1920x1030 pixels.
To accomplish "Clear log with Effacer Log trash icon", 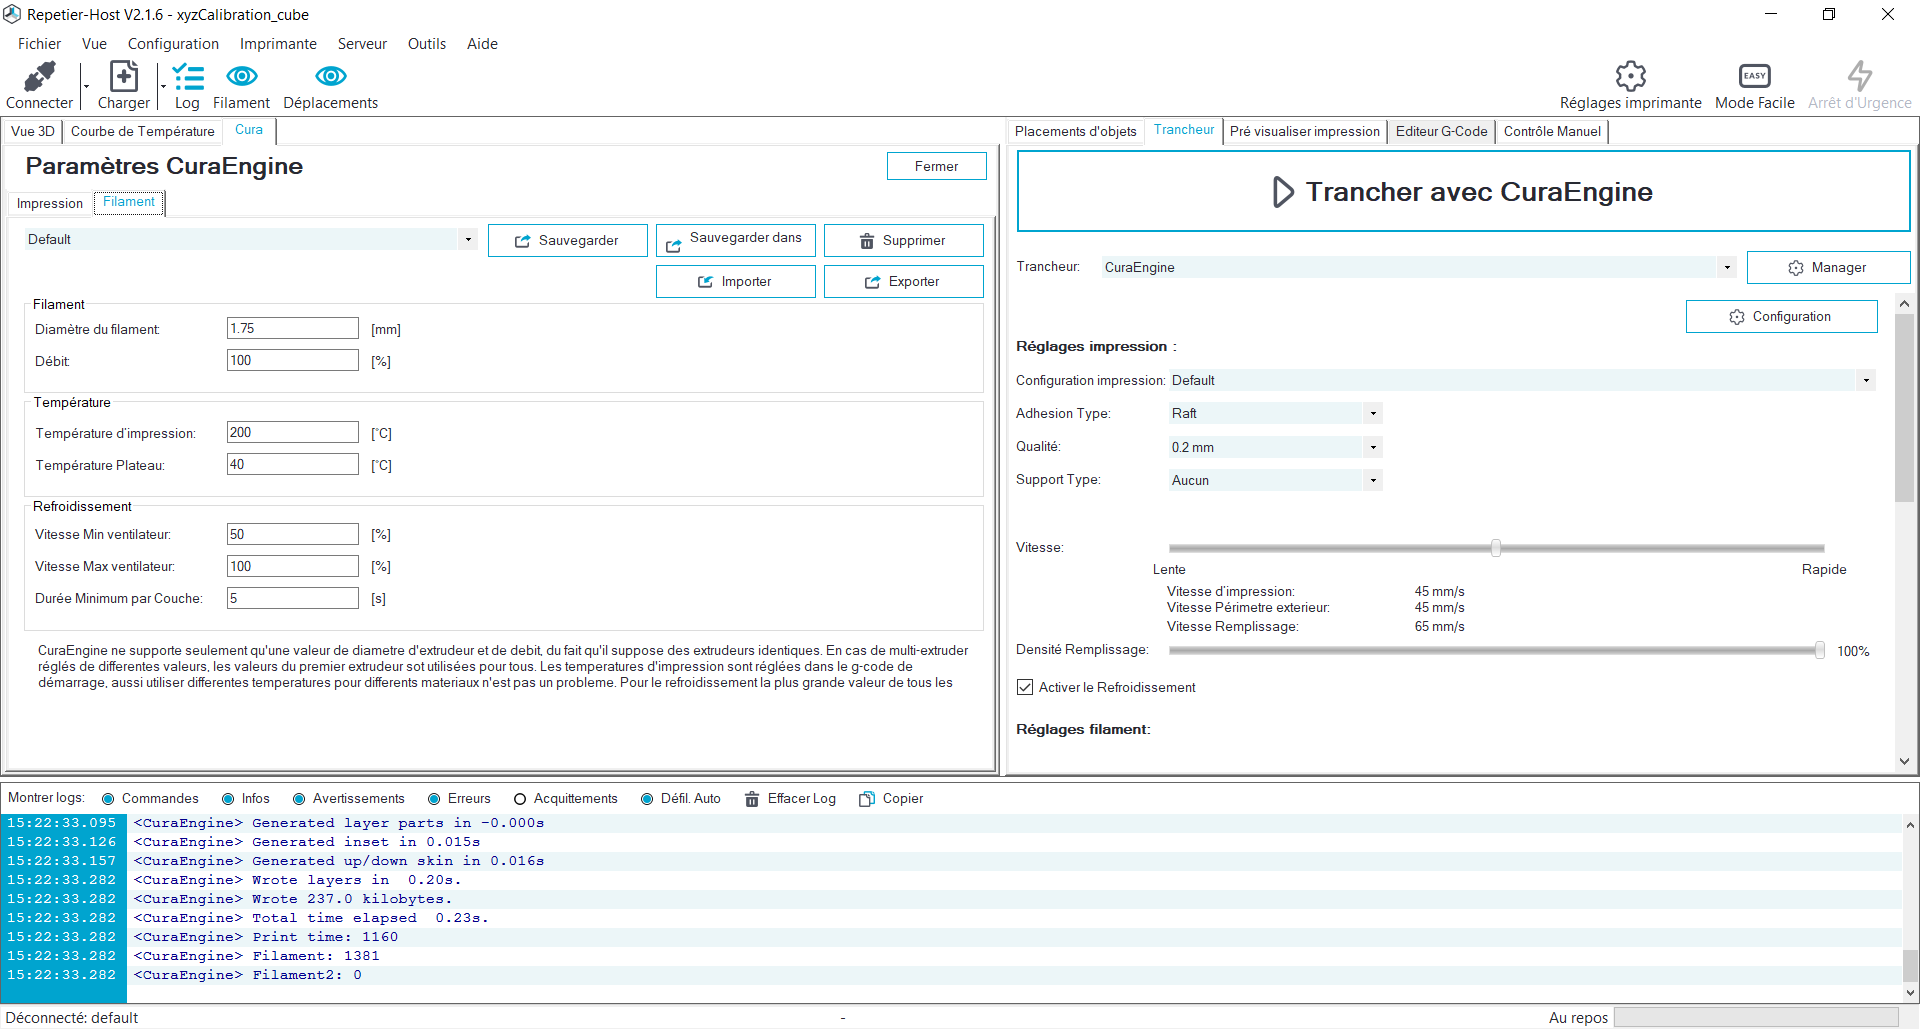I will point(752,799).
